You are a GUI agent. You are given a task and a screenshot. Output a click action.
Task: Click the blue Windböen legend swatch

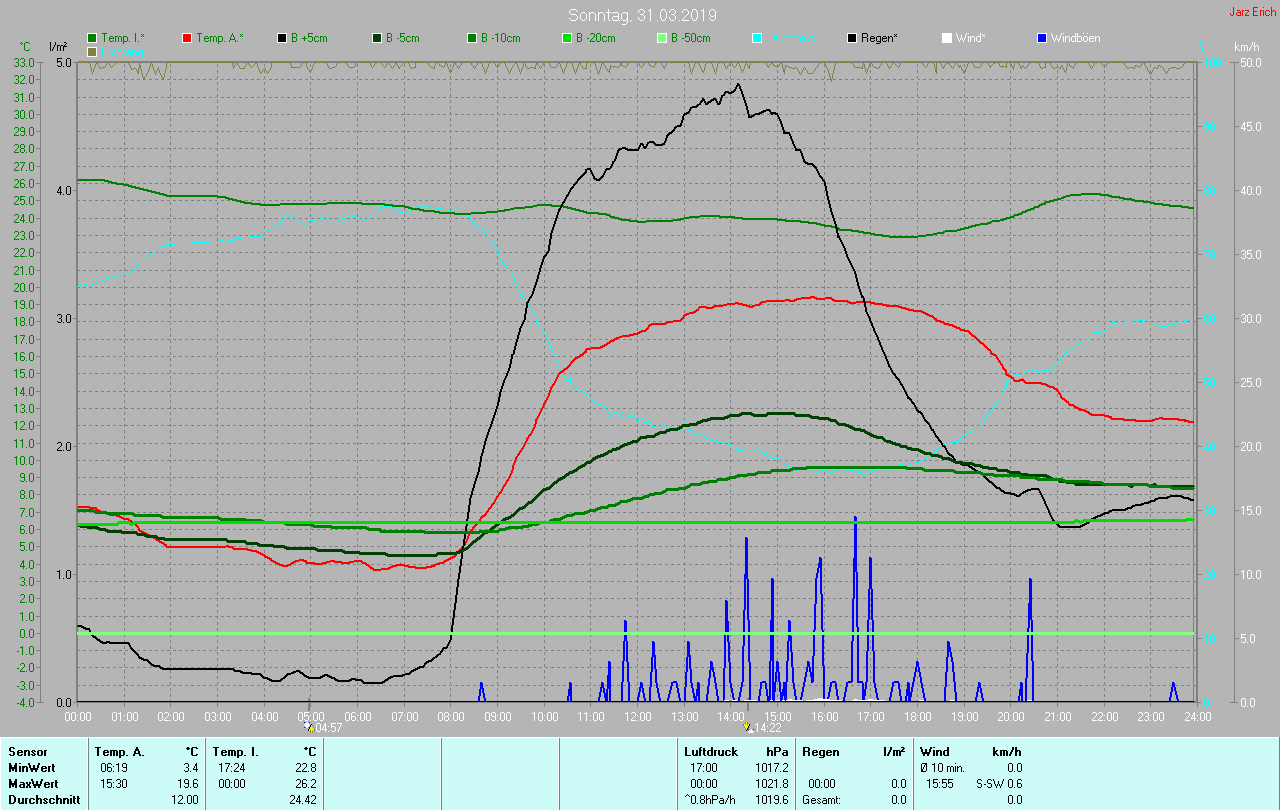coord(1042,38)
